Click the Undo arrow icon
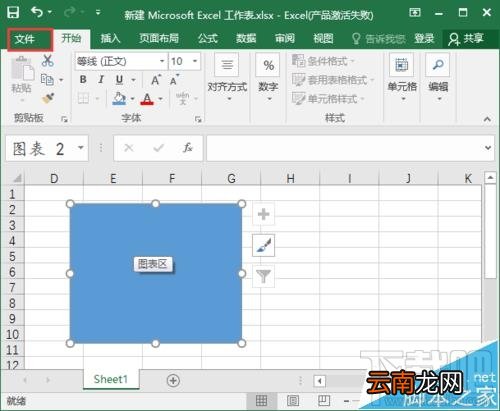500x411 pixels. (37, 12)
